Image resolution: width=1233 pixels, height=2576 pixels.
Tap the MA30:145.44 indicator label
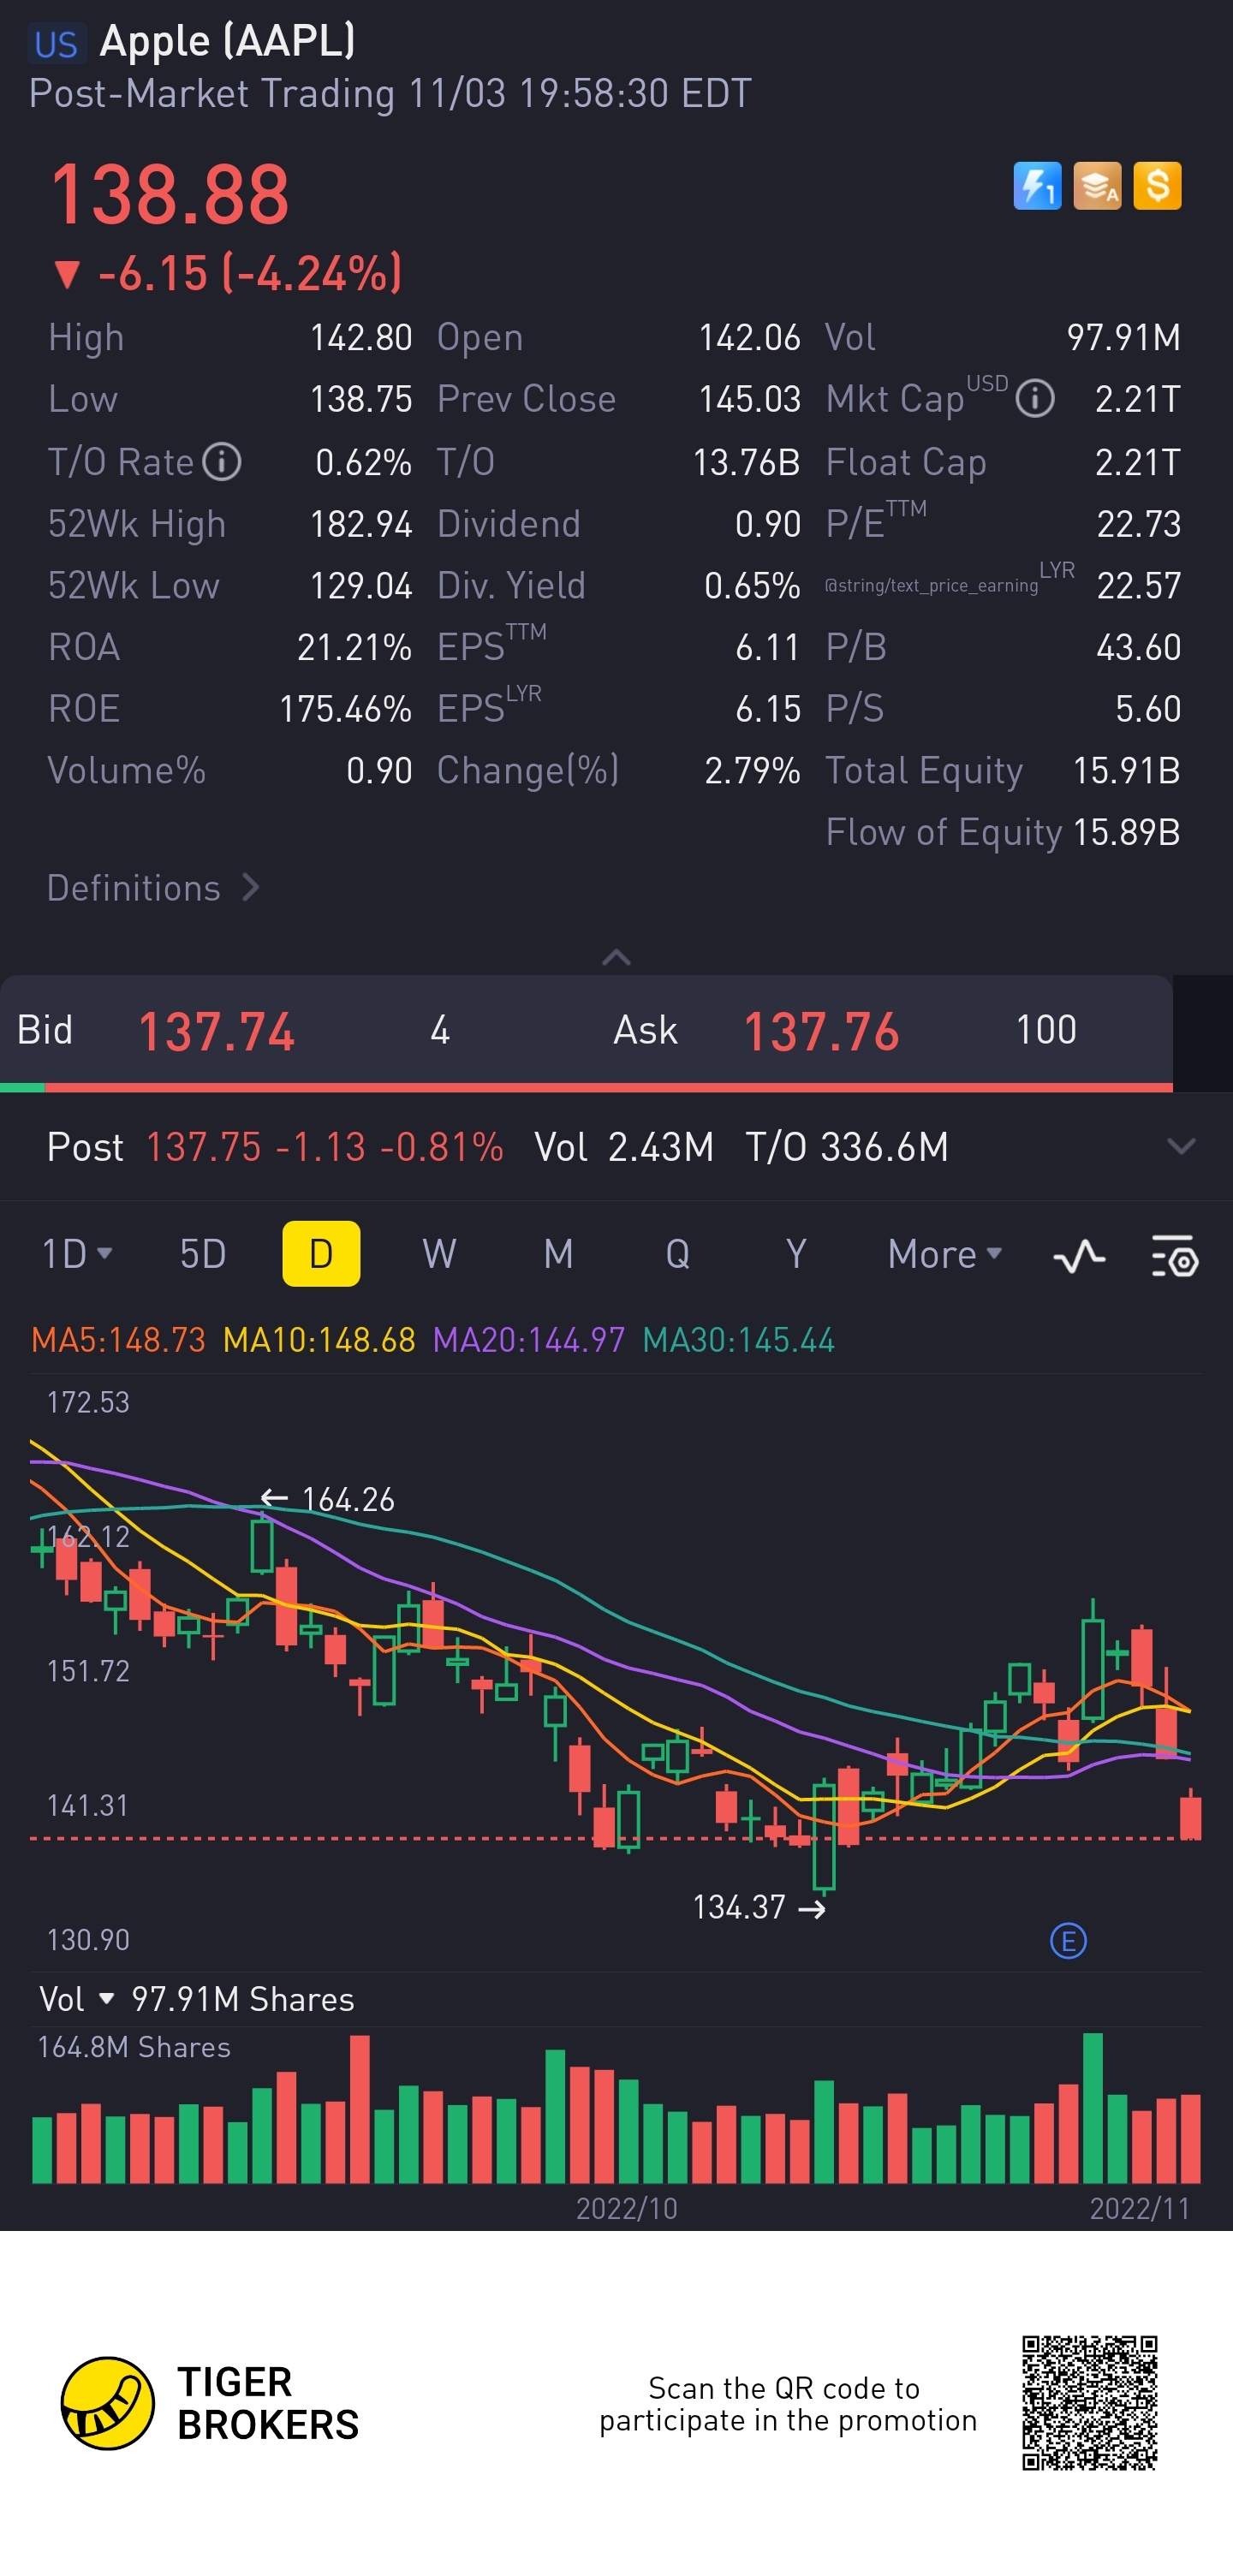pyautogui.click(x=738, y=1340)
